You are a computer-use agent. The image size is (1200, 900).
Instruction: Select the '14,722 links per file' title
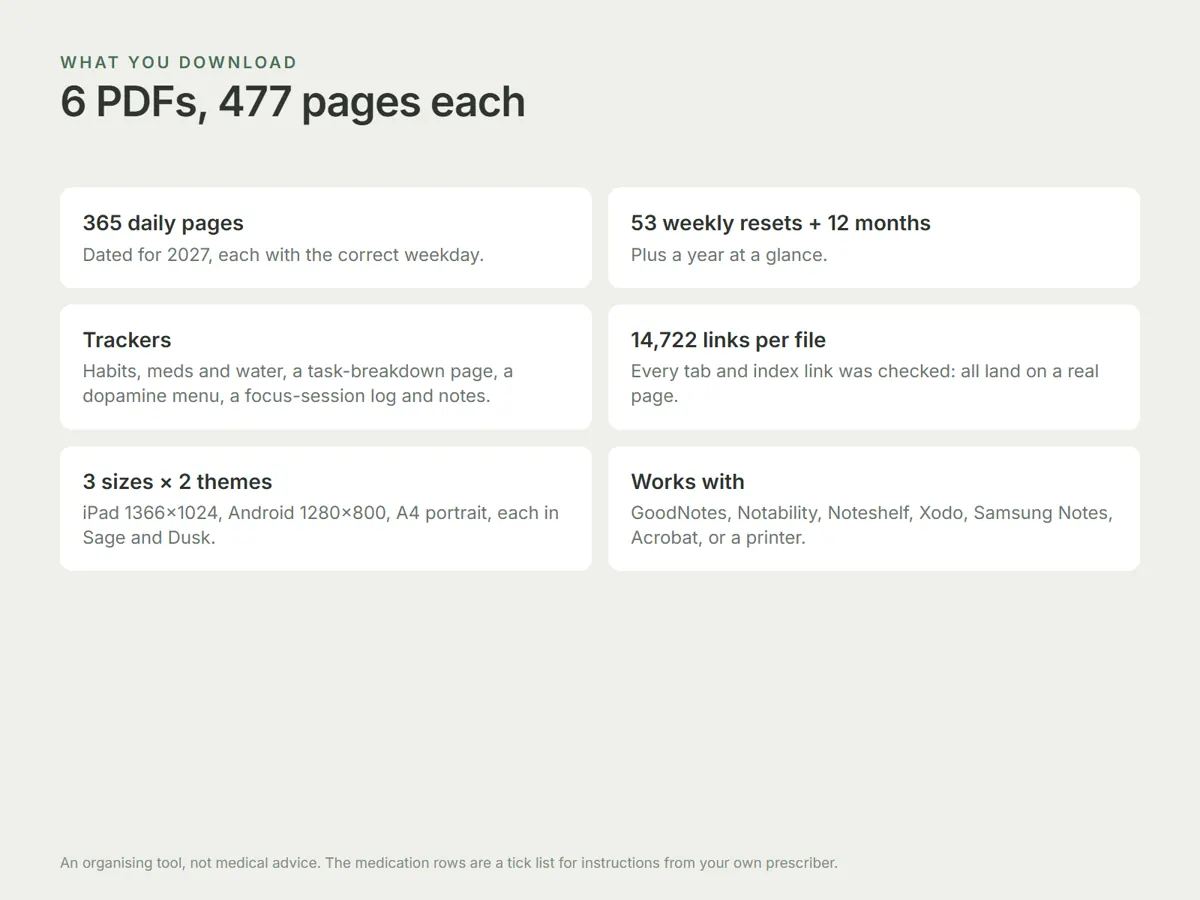(x=728, y=340)
